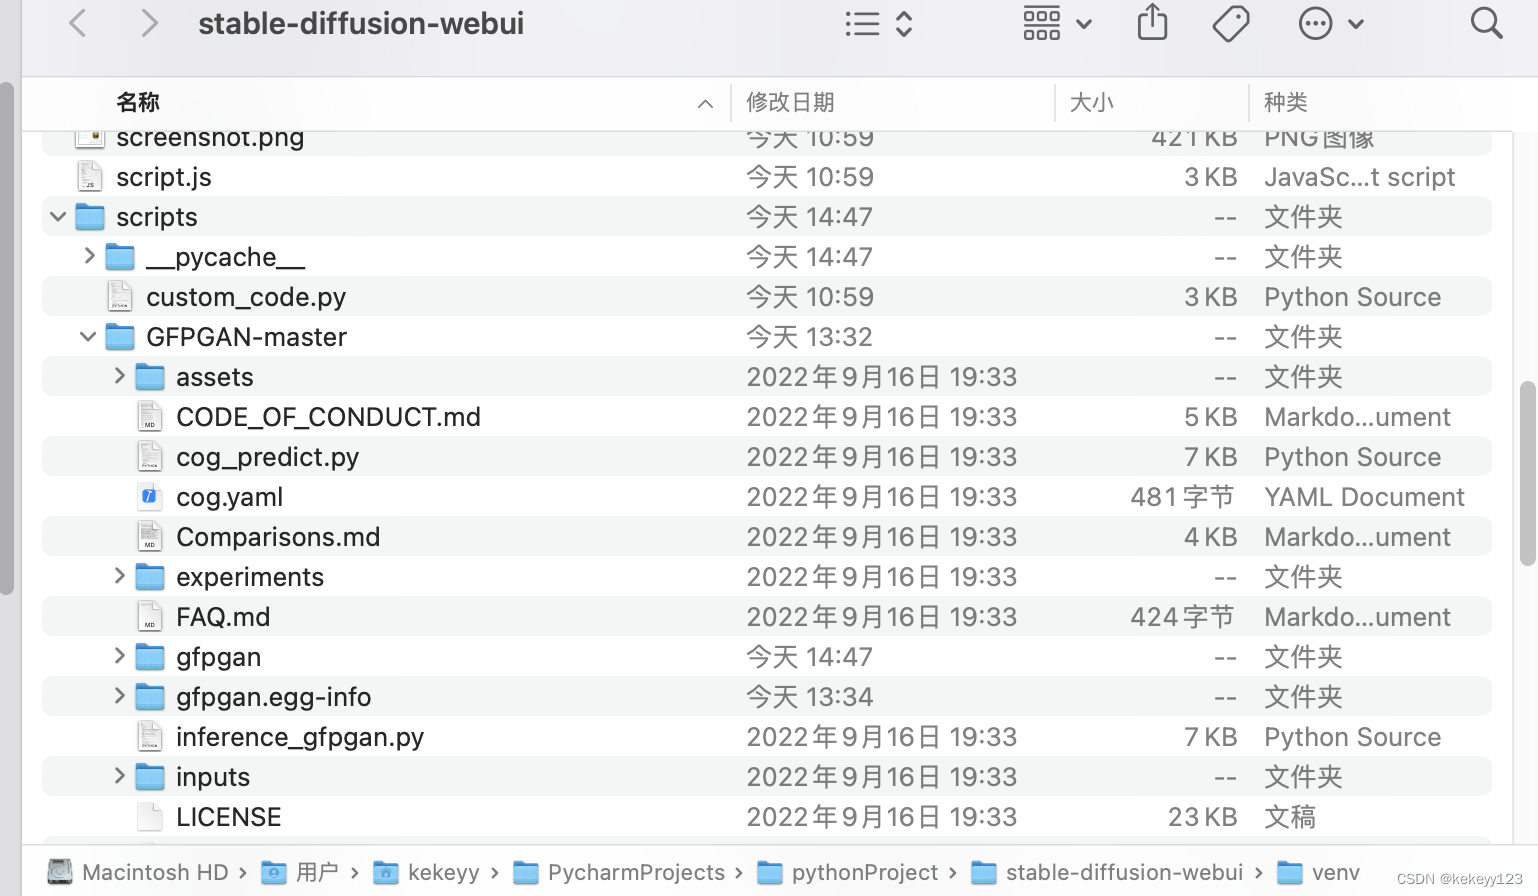Select the inference_gfpgan.py file icon
Image resolution: width=1538 pixels, height=896 pixels.
(150, 736)
